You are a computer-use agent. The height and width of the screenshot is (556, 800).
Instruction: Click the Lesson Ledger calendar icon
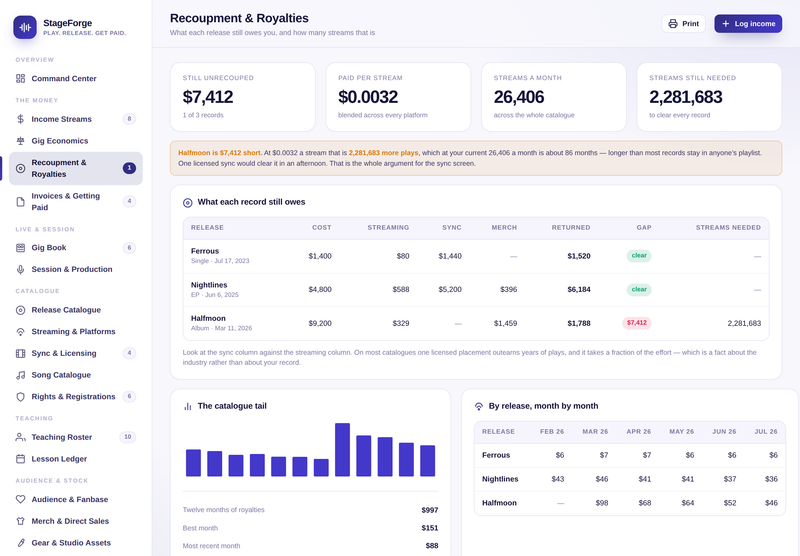20,459
